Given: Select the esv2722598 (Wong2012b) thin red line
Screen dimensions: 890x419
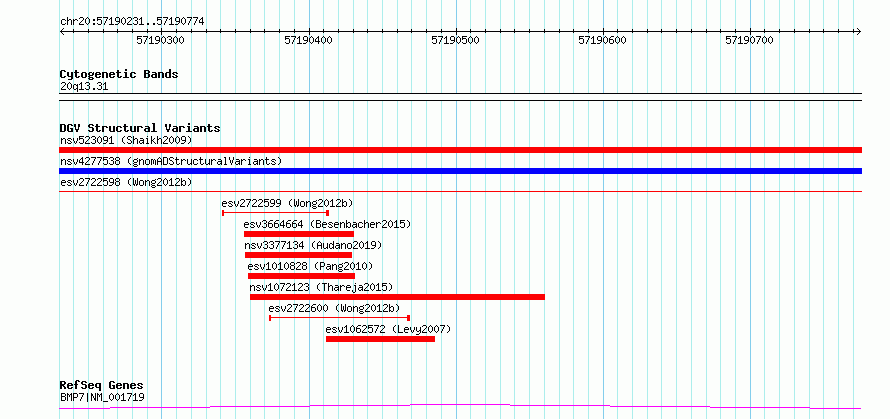Looking at the screenshot, I should tap(460, 192).
